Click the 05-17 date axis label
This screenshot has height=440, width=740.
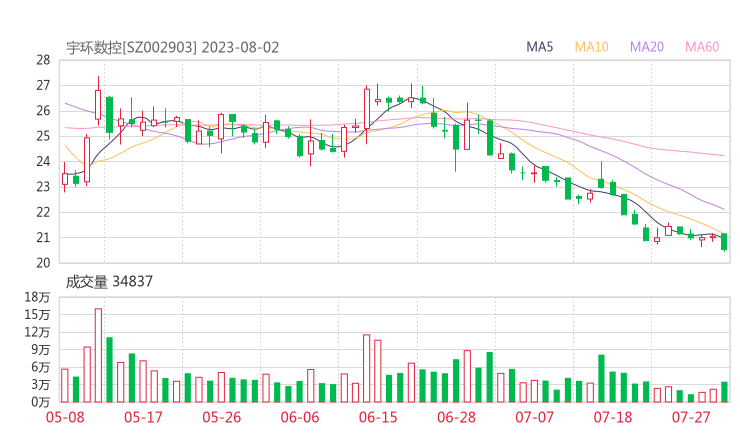click(x=143, y=417)
